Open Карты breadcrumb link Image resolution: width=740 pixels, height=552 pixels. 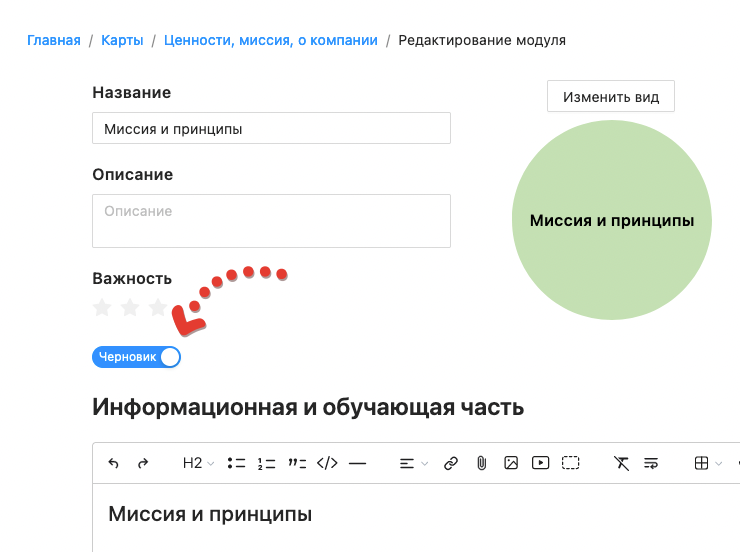coord(122,41)
